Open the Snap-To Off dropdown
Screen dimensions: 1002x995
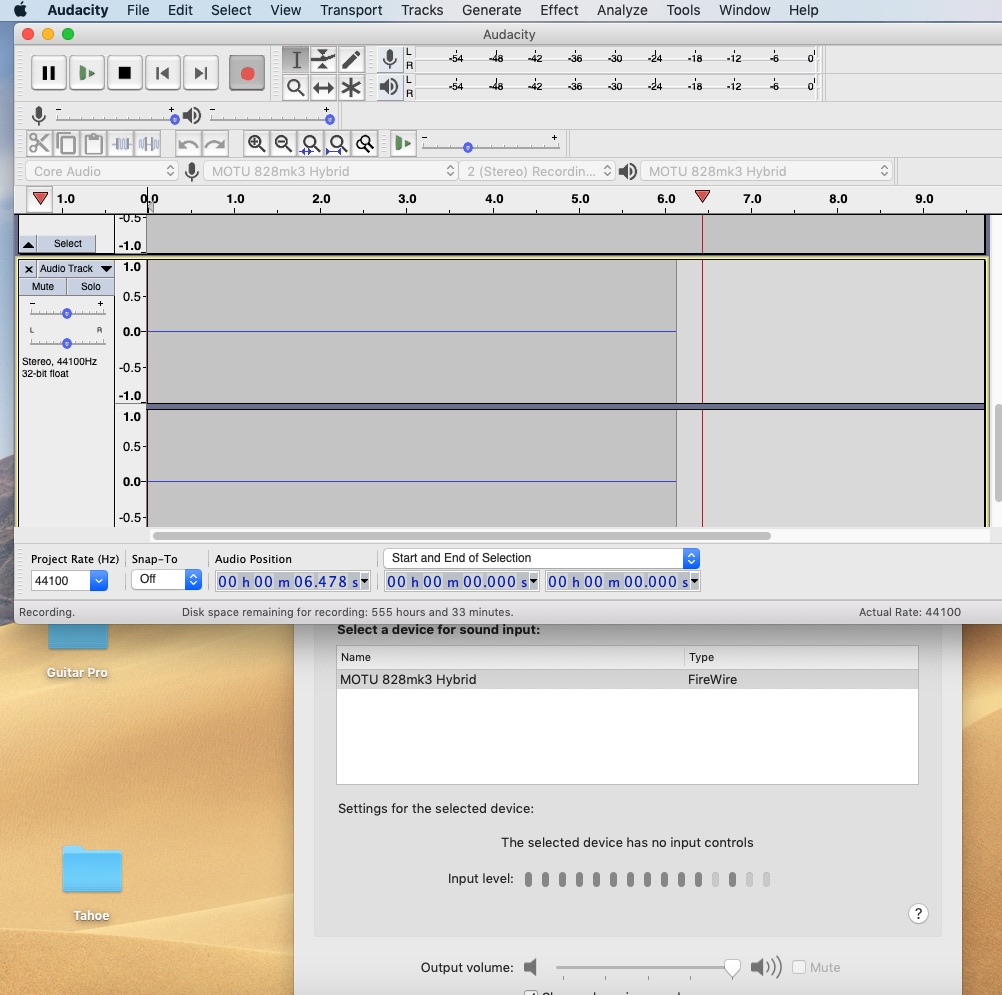pos(167,580)
